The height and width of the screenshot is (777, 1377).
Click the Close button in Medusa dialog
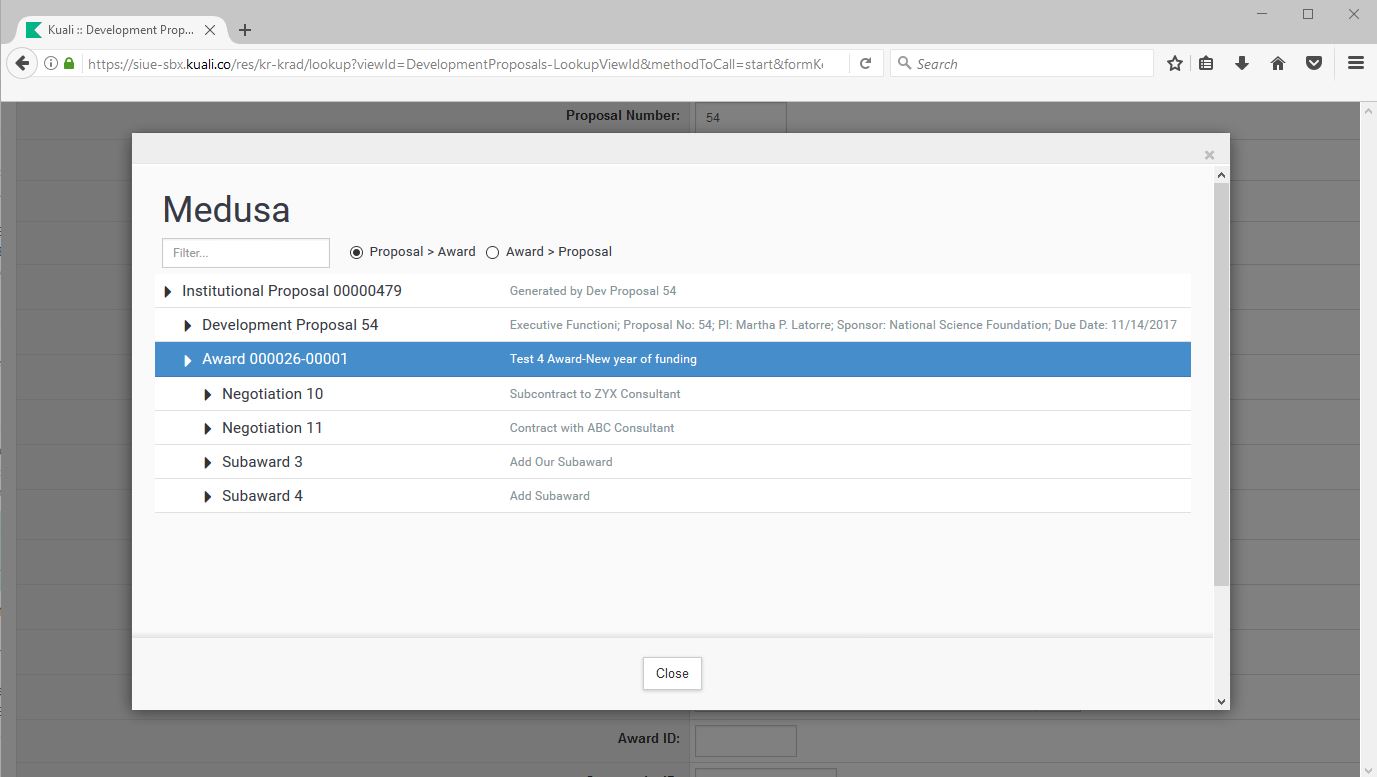tap(672, 673)
